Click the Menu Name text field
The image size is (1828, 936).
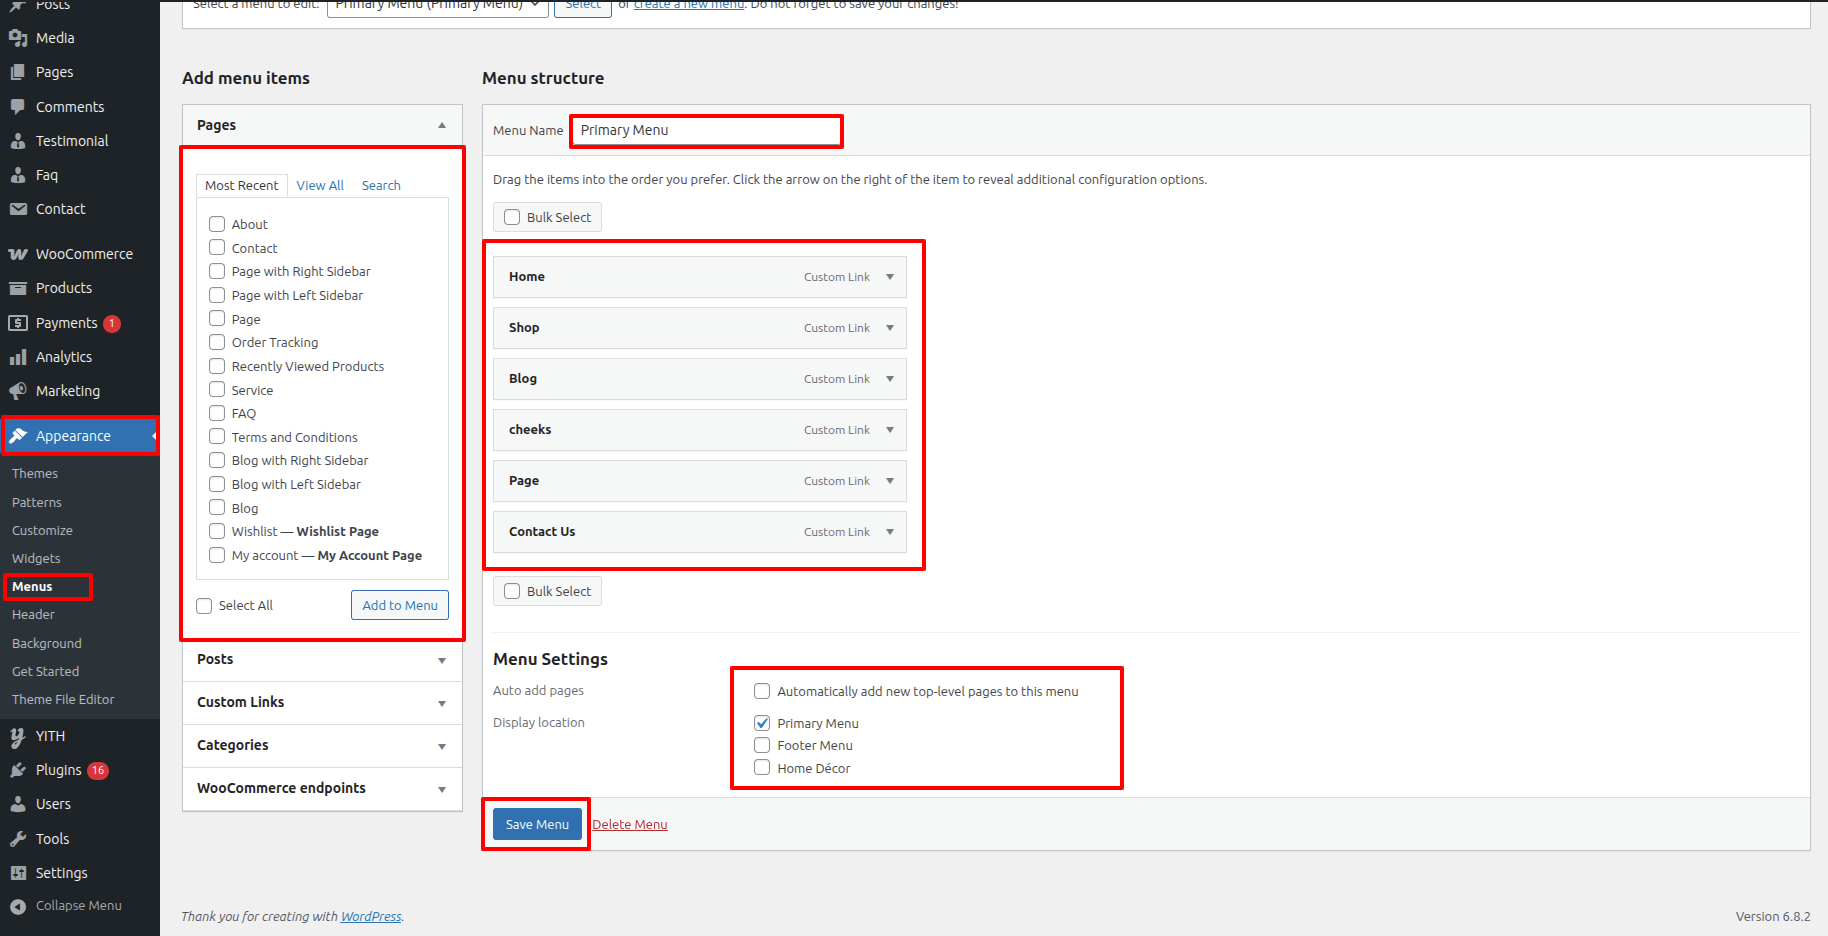point(706,131)
